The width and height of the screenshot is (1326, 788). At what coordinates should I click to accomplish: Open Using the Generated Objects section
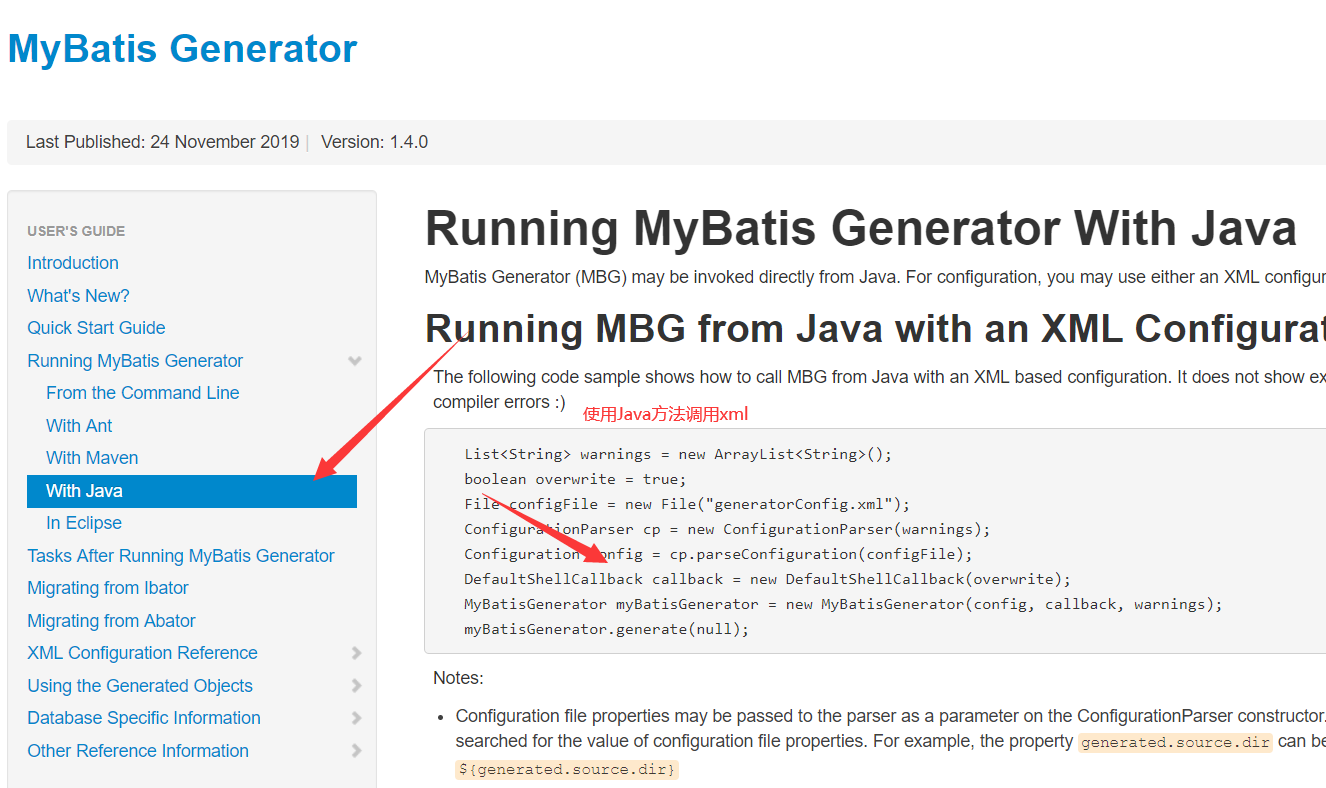[140, 686]
